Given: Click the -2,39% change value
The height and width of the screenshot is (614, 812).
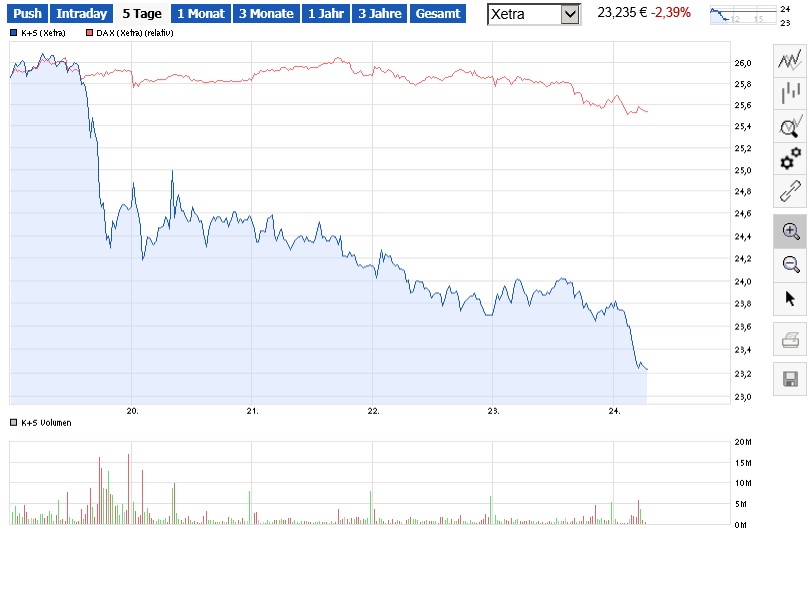Looking at the screenshot, I should point(671,12).
